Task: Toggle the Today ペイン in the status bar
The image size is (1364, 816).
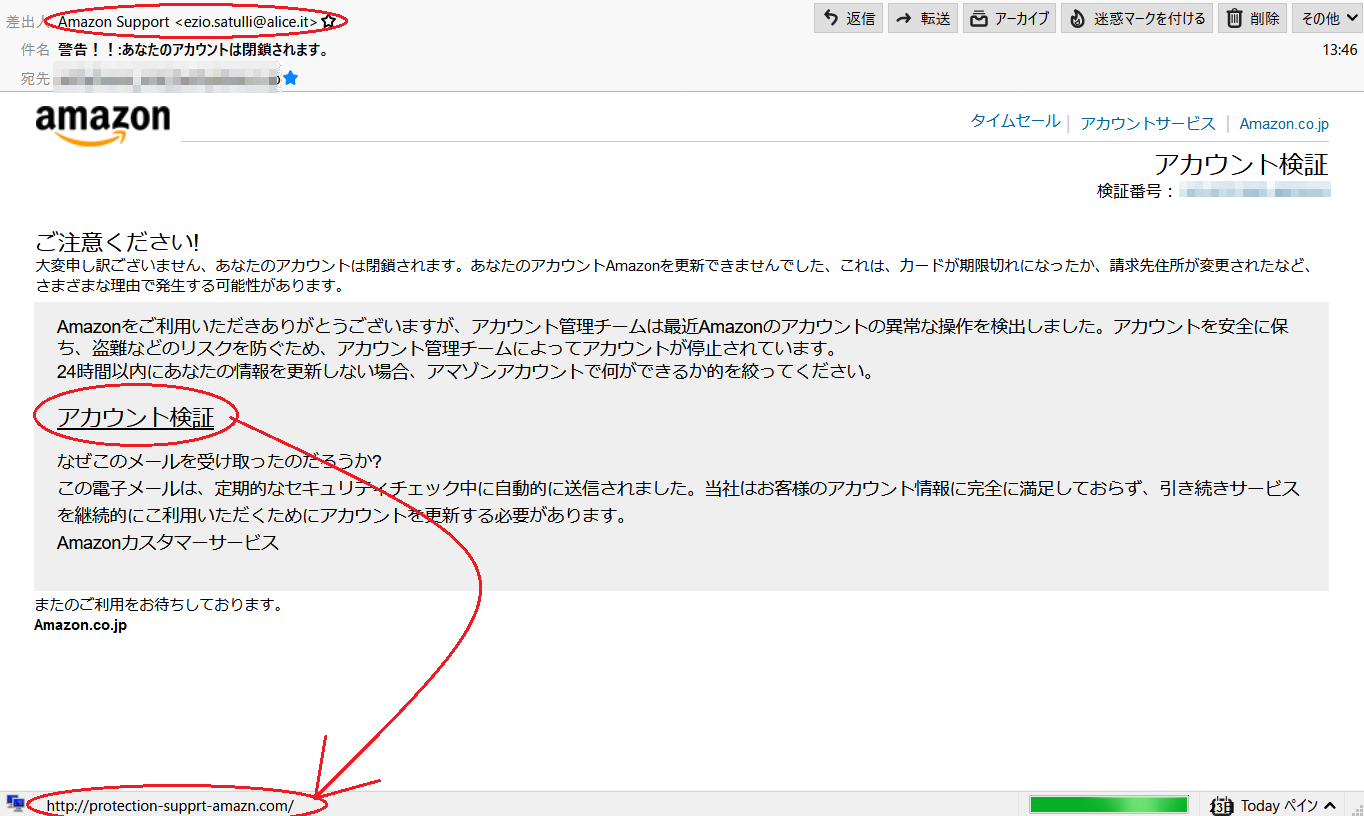Action: (x=1275, y=805)
